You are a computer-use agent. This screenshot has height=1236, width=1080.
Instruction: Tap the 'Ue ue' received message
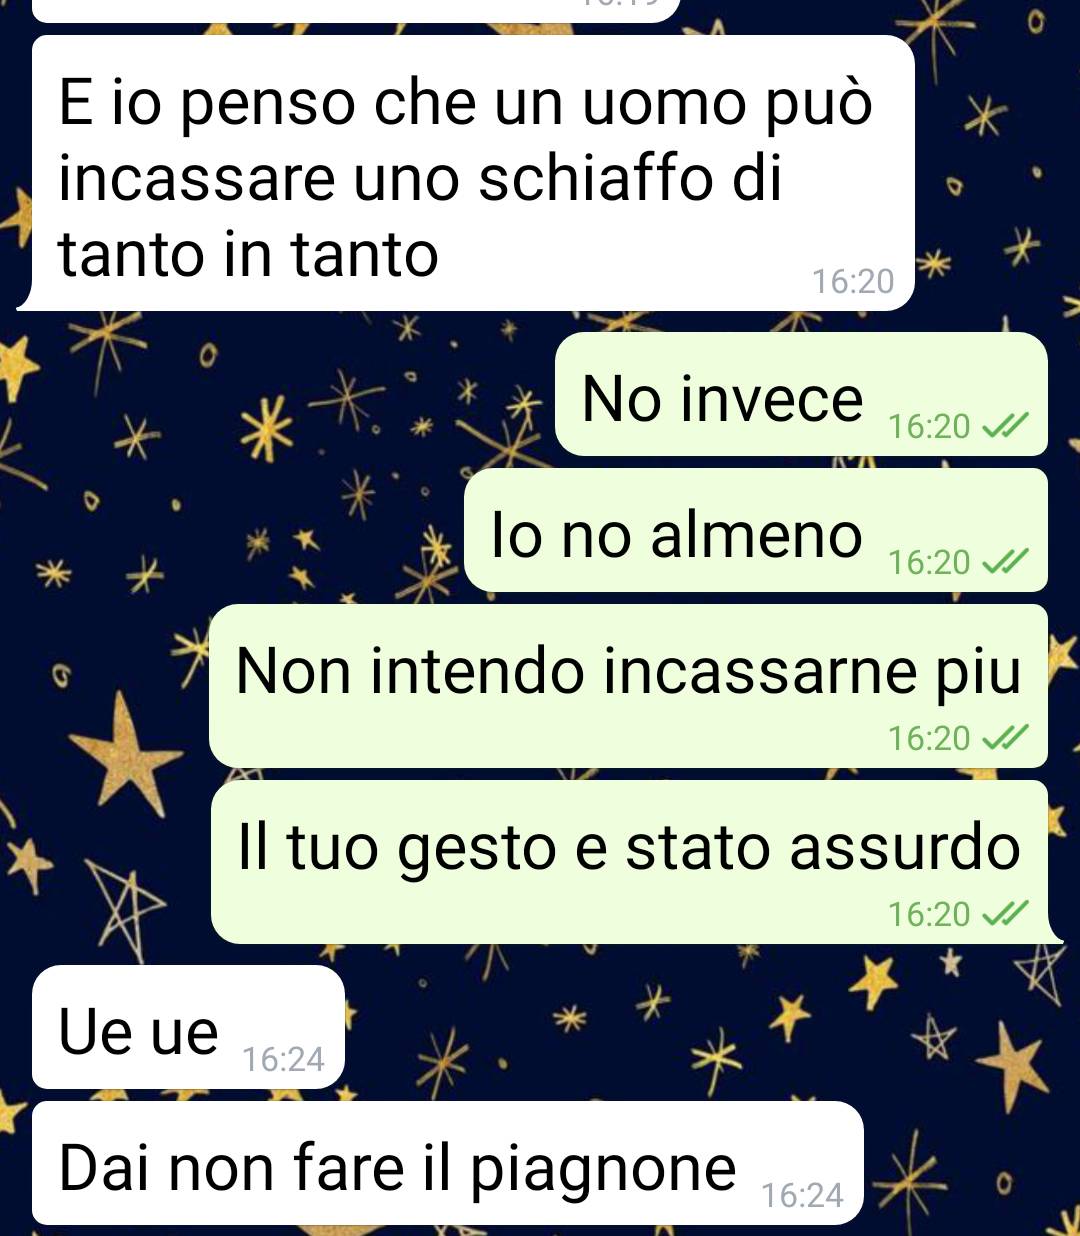188,1027
